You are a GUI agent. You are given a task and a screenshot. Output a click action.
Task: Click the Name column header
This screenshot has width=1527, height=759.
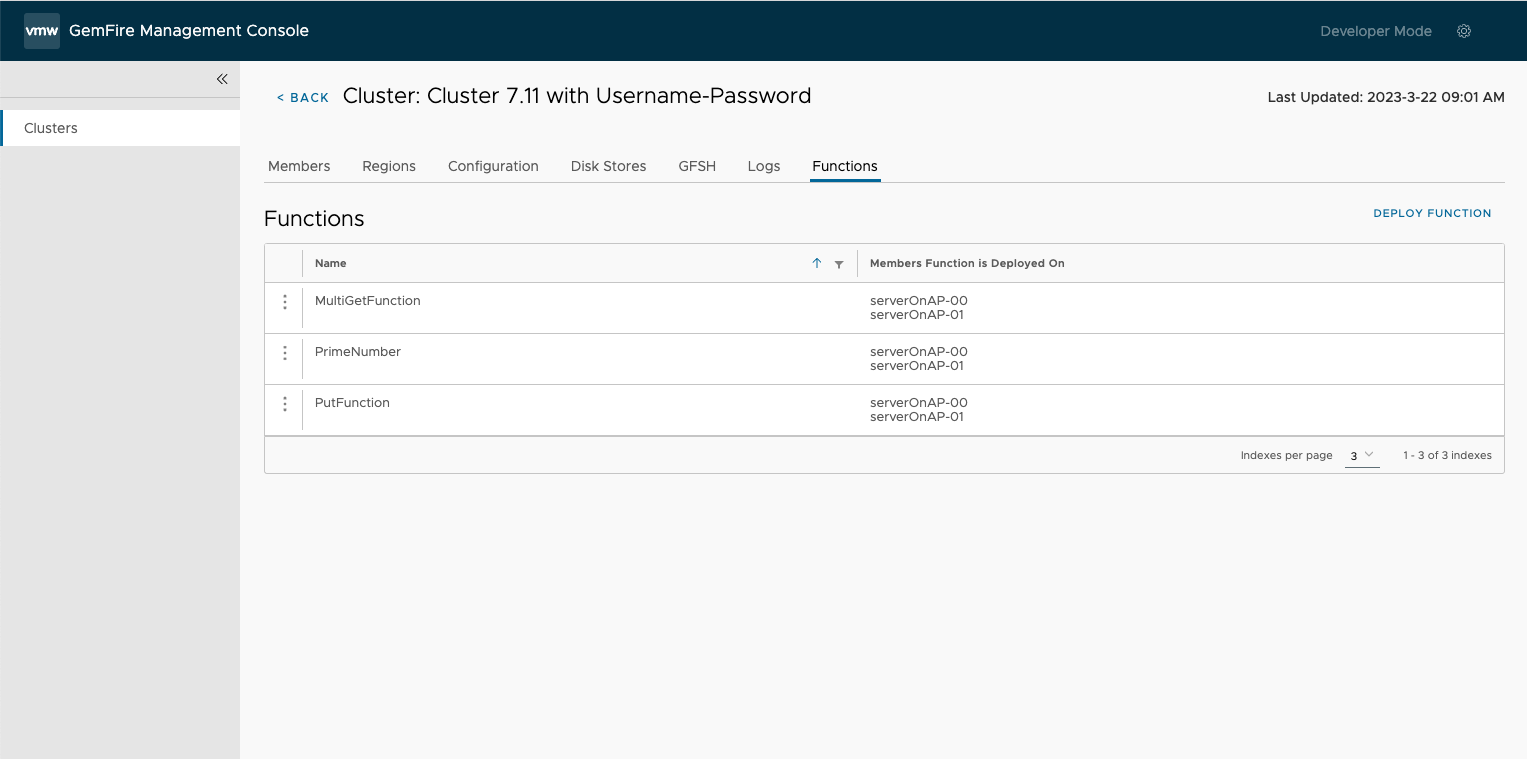[x=331, y=263]
